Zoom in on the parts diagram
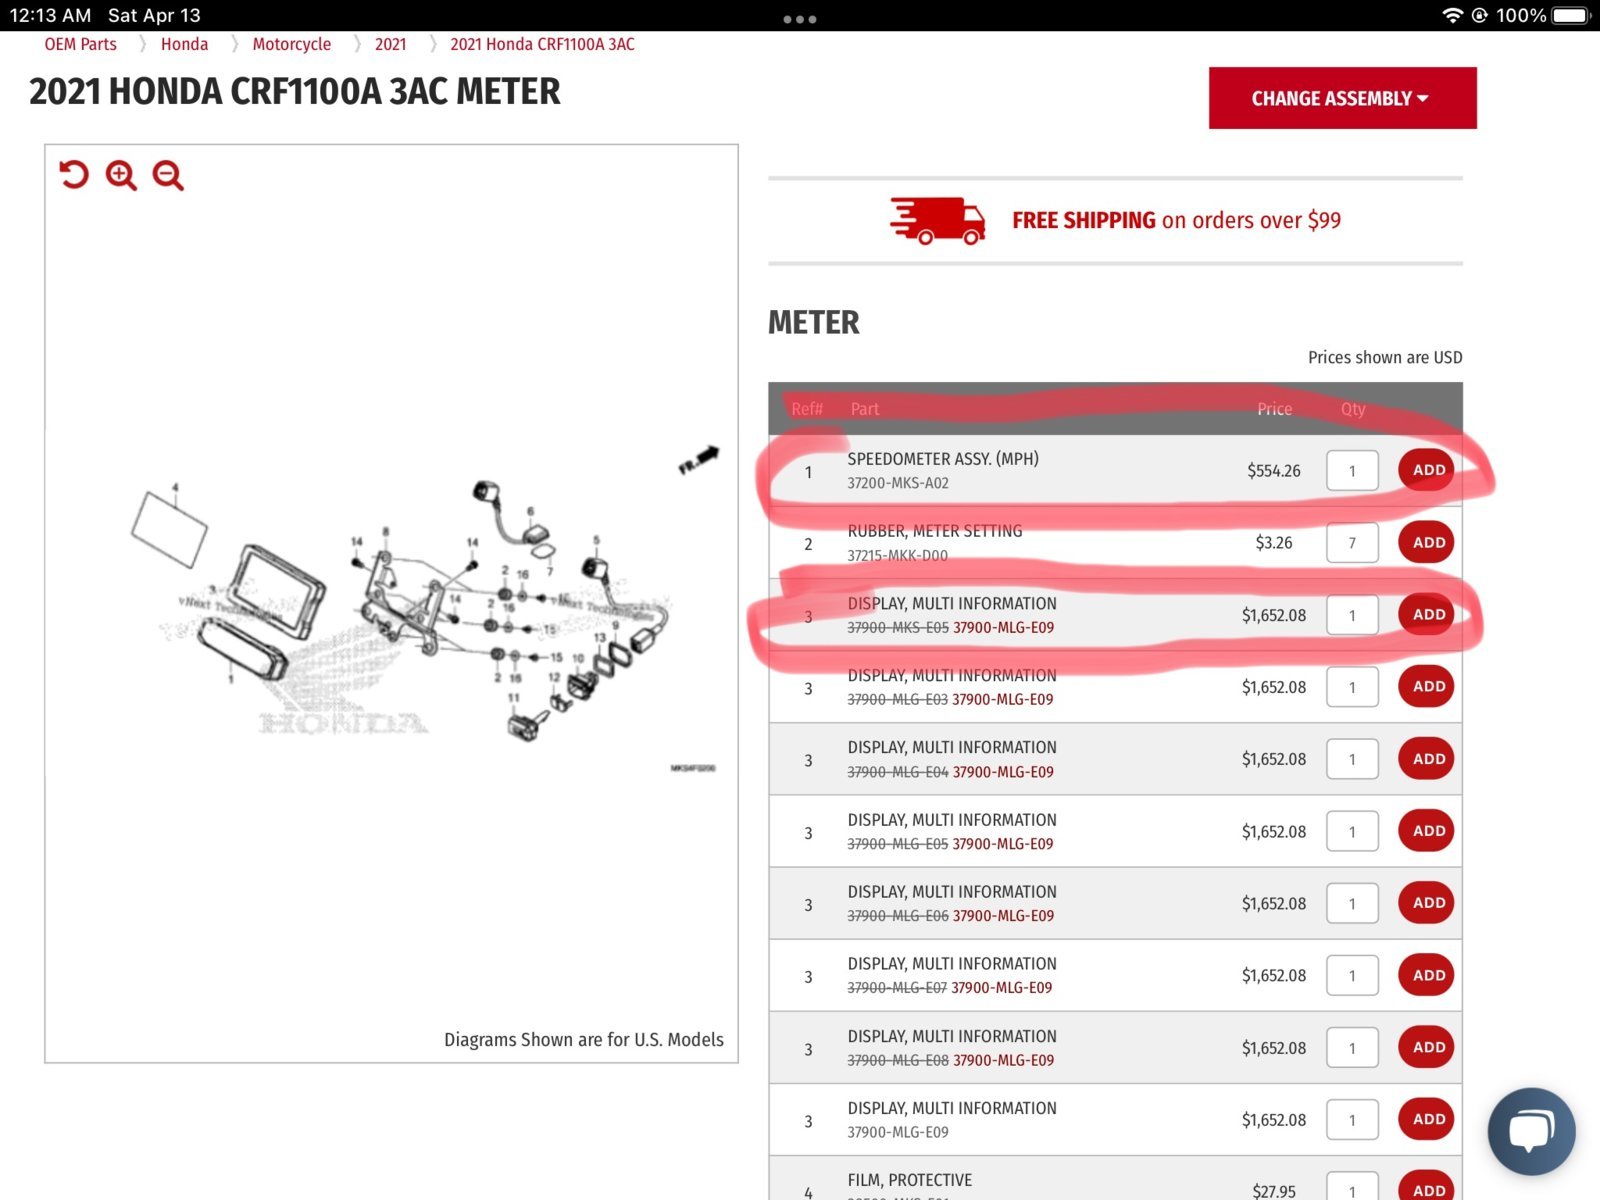The width and height of the screenshot is (1600, 1200). (121, 175)
